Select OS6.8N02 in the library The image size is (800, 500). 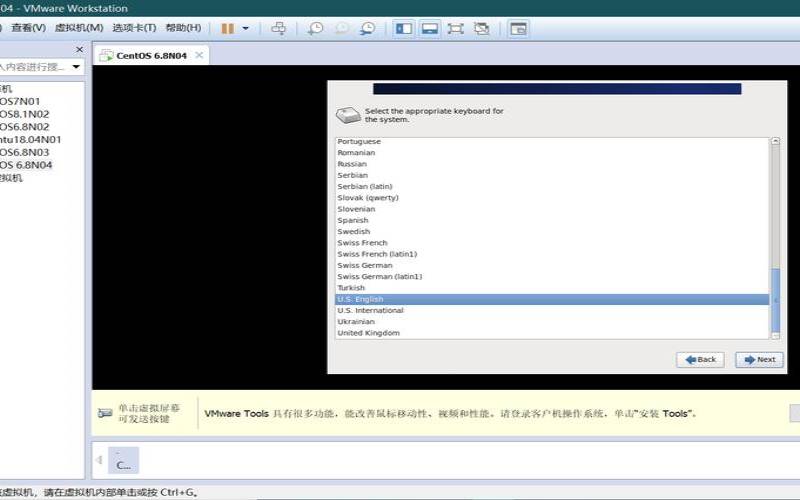pyautogui.click(x=24, y=127)
